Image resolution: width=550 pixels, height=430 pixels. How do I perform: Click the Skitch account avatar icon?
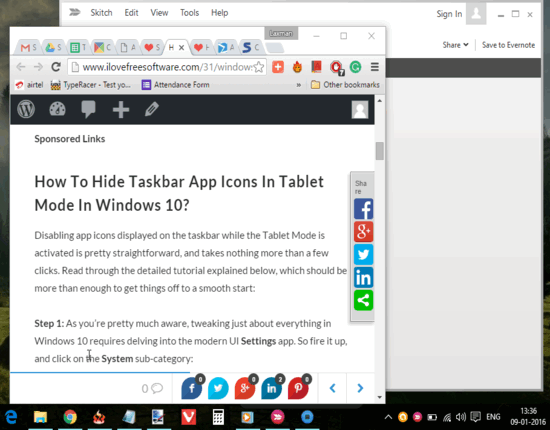click(476, 14)
